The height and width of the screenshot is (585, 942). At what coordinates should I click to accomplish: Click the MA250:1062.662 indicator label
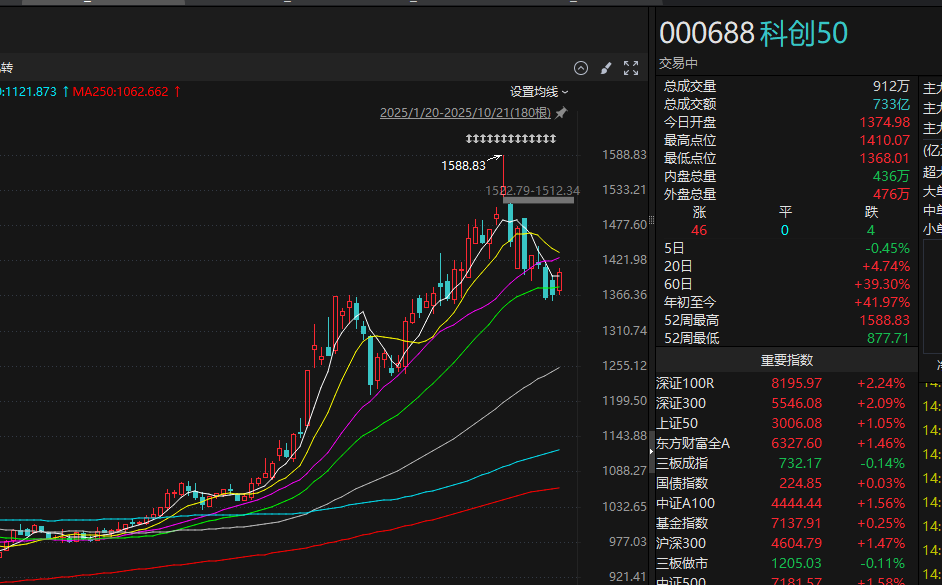pos(121,92)
